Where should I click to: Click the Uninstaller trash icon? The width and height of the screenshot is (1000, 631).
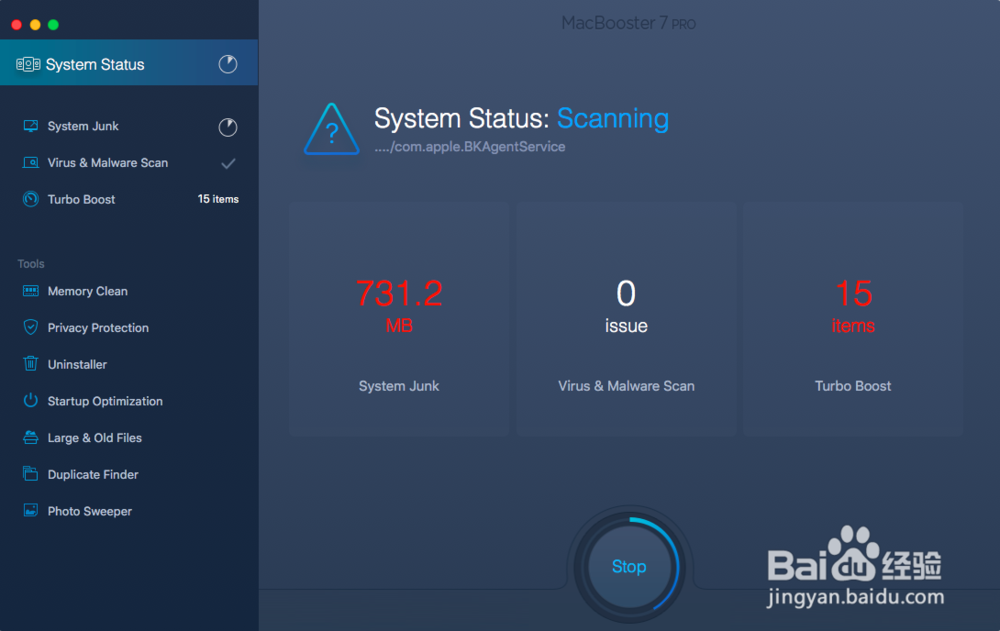tap(30, 364)
